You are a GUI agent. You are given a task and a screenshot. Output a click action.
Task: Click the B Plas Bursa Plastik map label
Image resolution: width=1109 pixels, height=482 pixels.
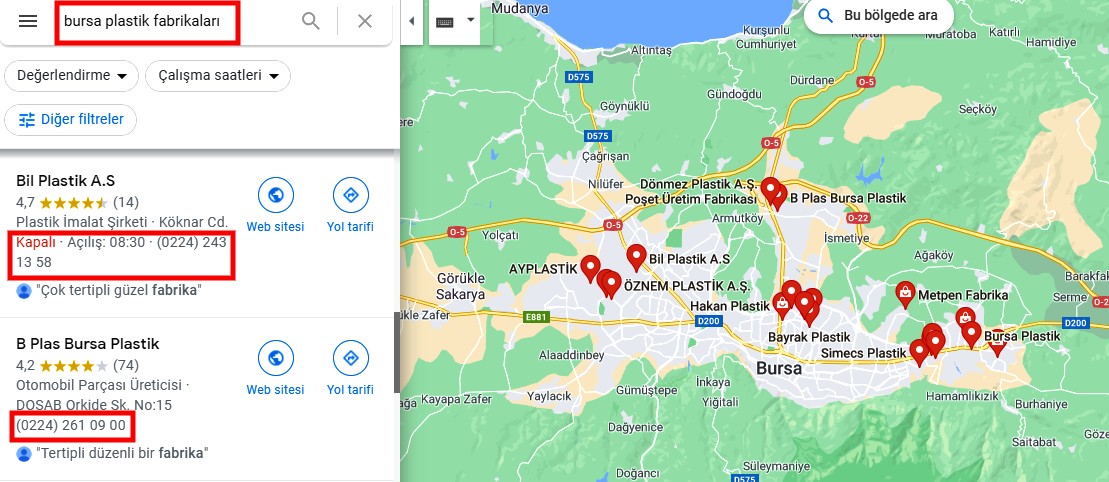coord(848,198)
